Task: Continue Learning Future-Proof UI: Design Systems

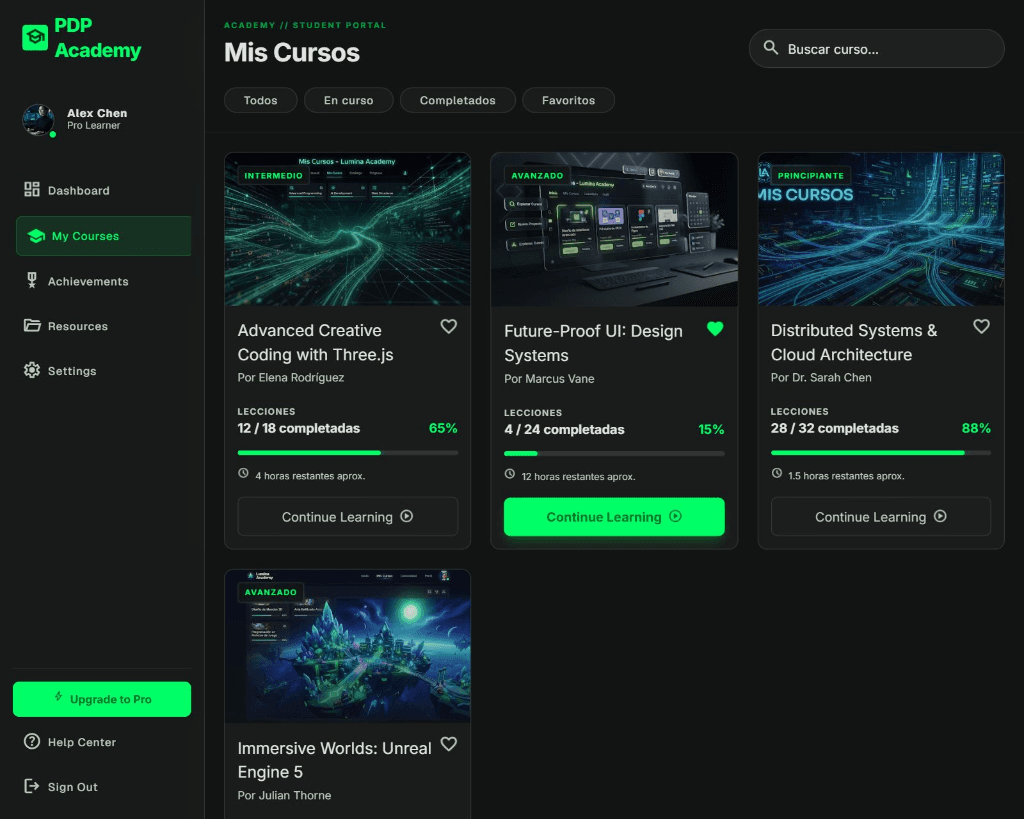Action: [x=614, y=517]
